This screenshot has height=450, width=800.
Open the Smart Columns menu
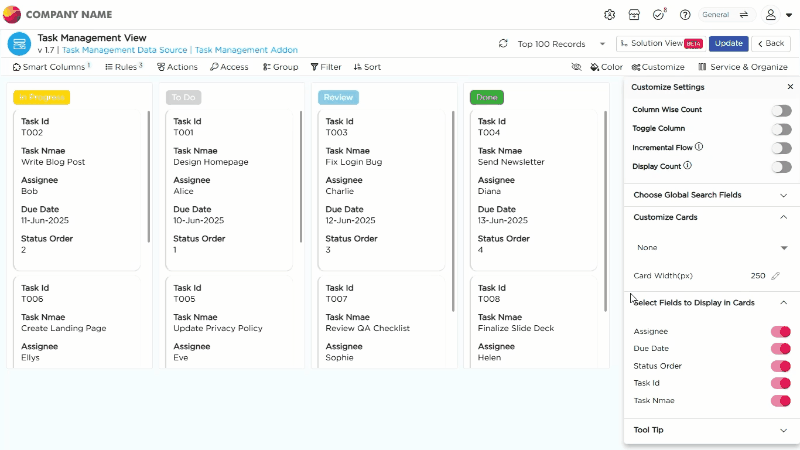tap(51, 67)
